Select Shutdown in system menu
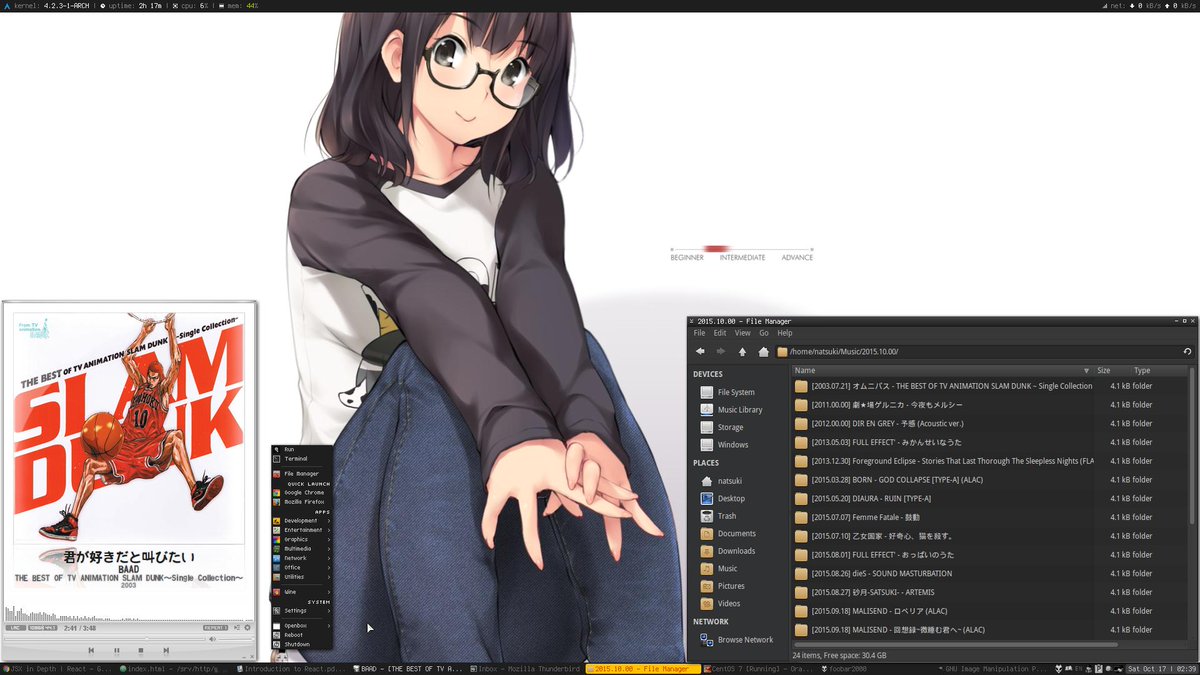The height and width of the screenshot is (675, 1200). pyautogui.click(x=301, y=645)
